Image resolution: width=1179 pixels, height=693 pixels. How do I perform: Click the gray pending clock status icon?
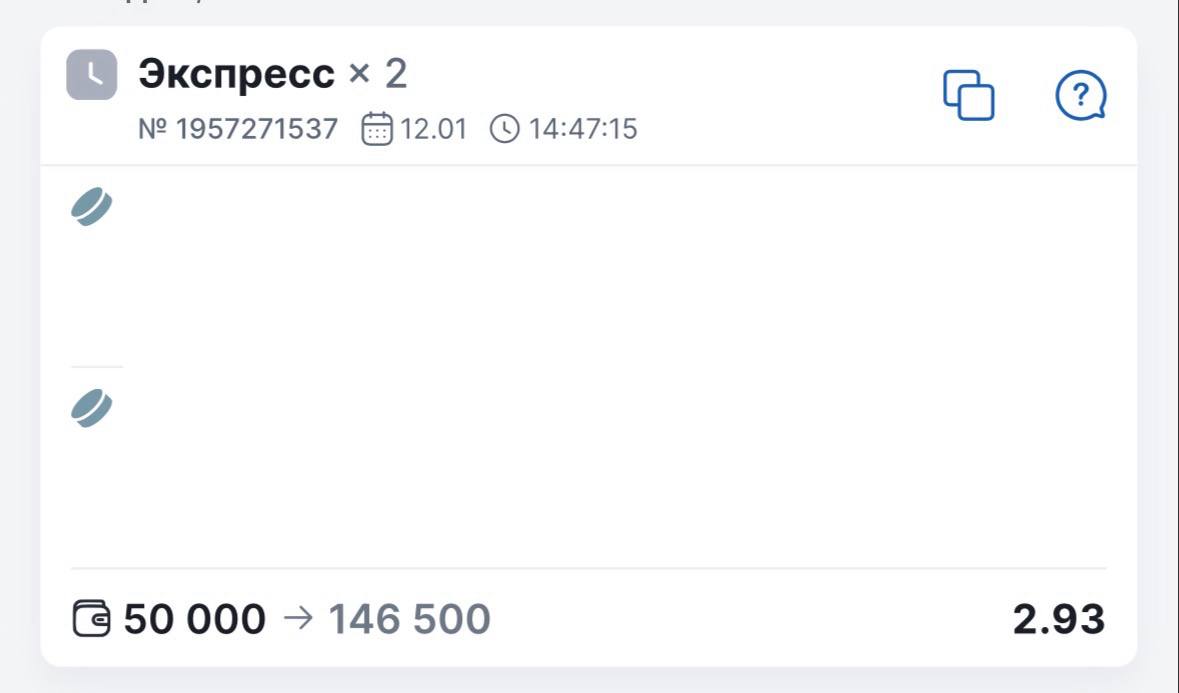coord(92,75)
